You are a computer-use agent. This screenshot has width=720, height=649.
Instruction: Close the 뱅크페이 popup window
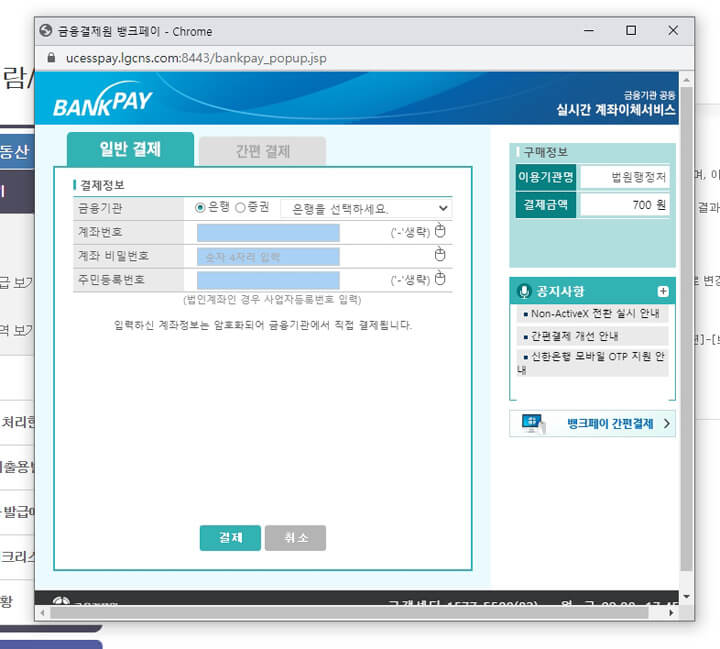[673, 31]
